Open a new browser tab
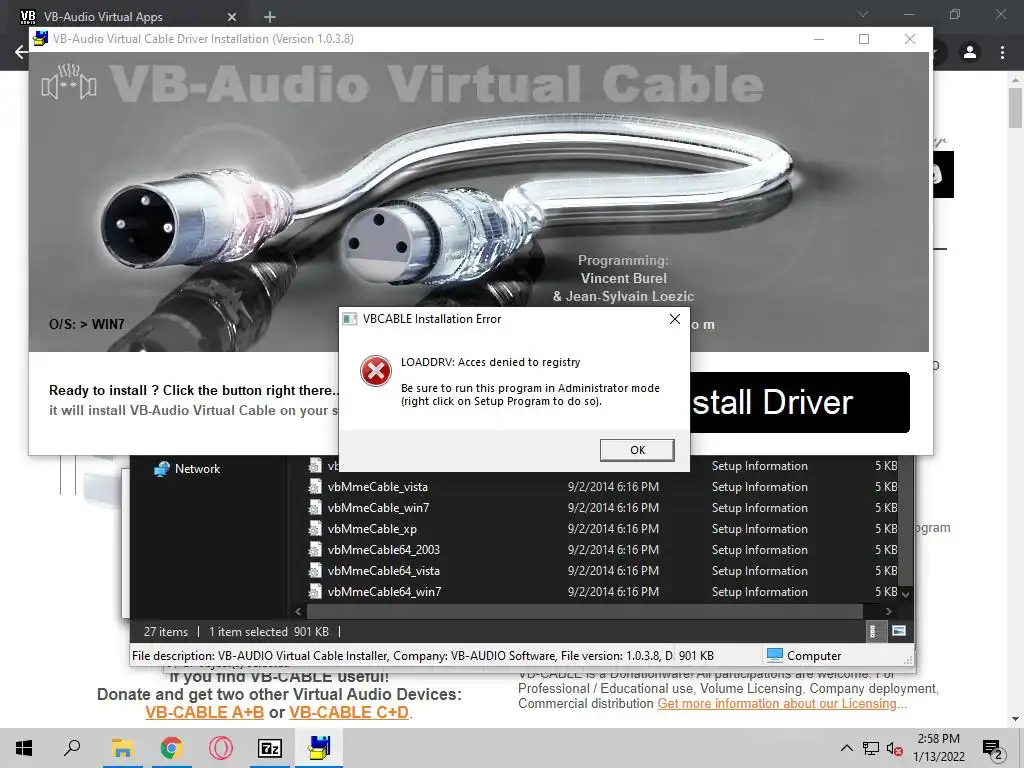1024x768 pixels. coord(270,17)
